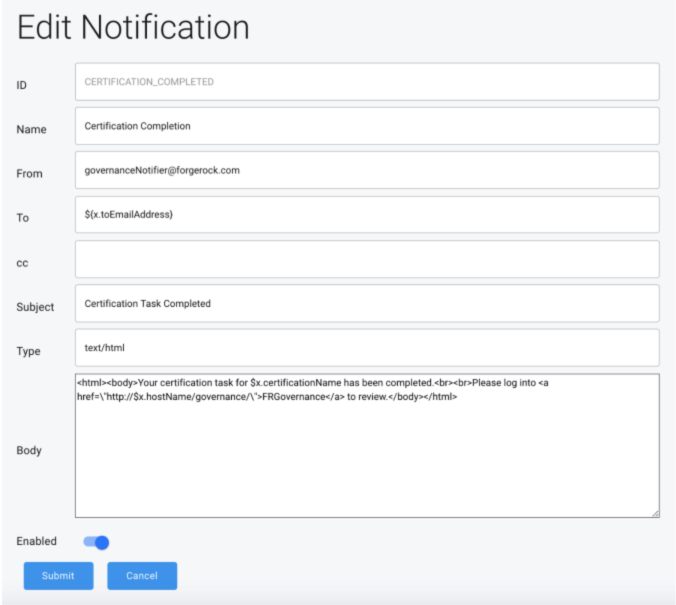676x605 pixels.
Task: Toggle the Enabled switch off
Action: pos(96,542)
